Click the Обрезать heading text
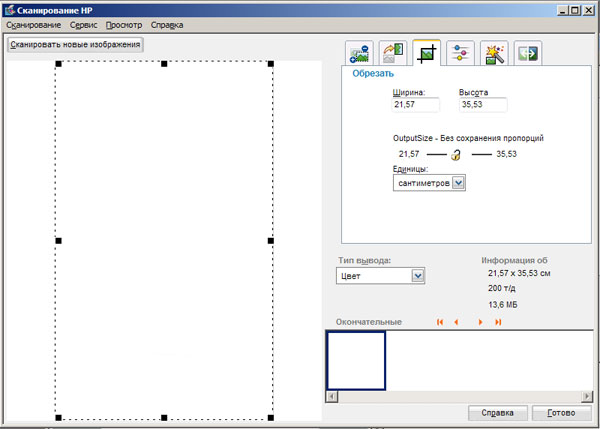Viewport: 600px width, 429px height. click(x=373, y=73)
